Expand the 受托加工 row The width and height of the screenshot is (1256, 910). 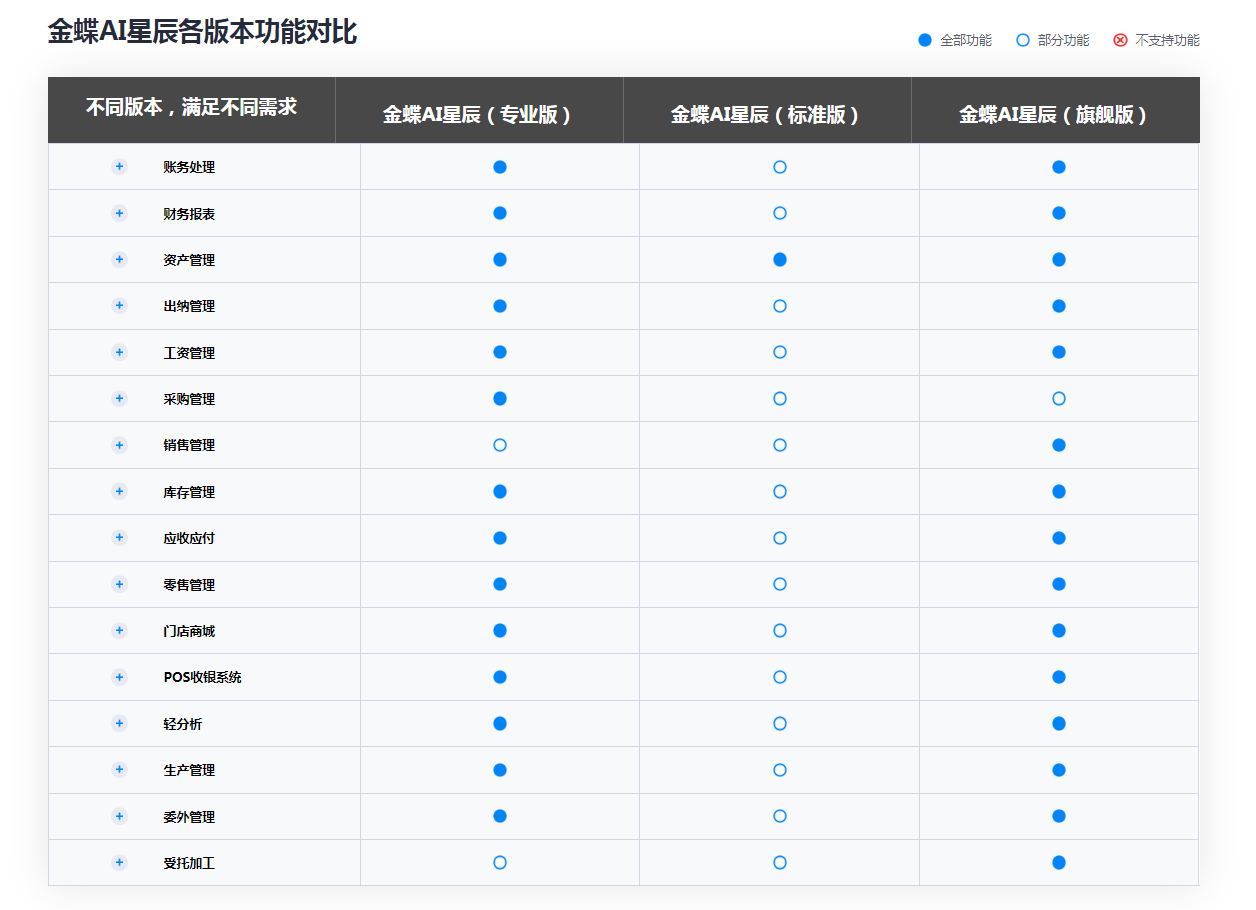click(119, 862)
